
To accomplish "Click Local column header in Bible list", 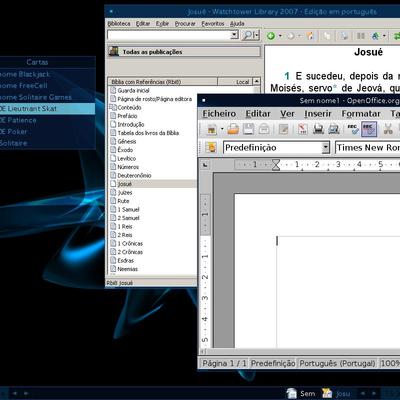I will coord(235,82).
